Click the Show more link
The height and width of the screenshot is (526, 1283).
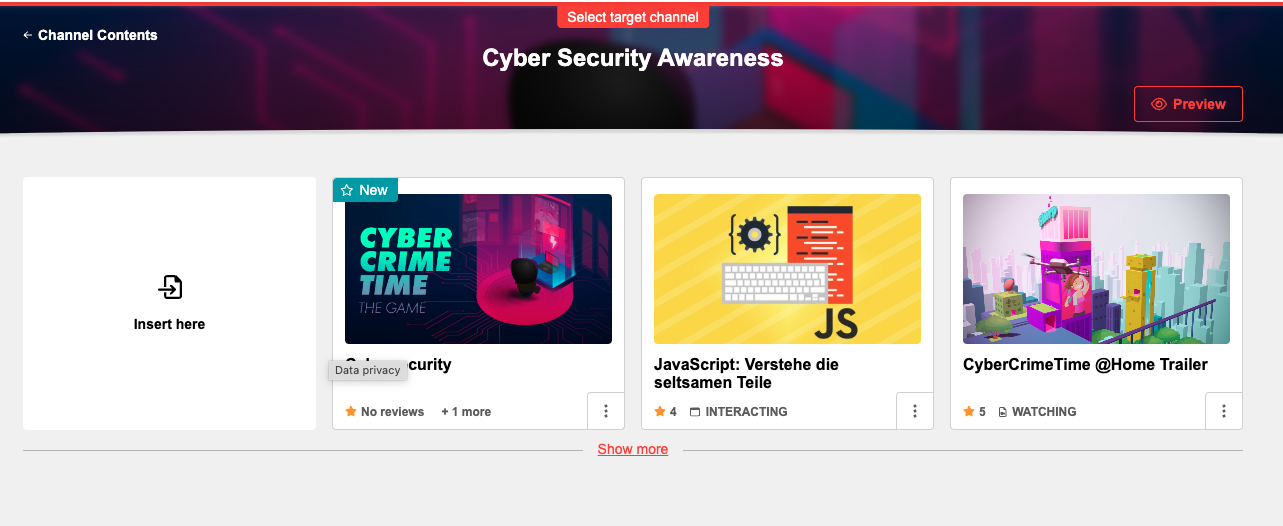pos(633,449)
